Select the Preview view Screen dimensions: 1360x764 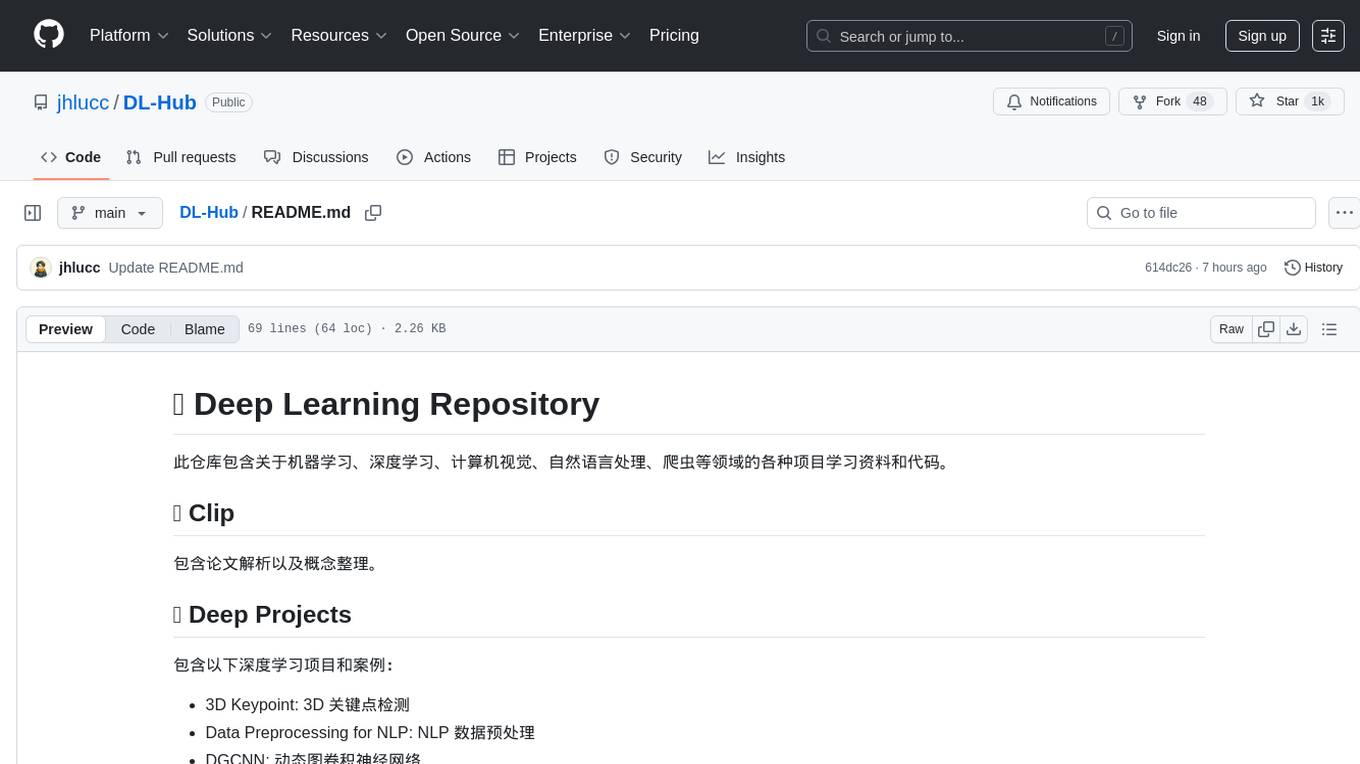click(x=66, y=329)
